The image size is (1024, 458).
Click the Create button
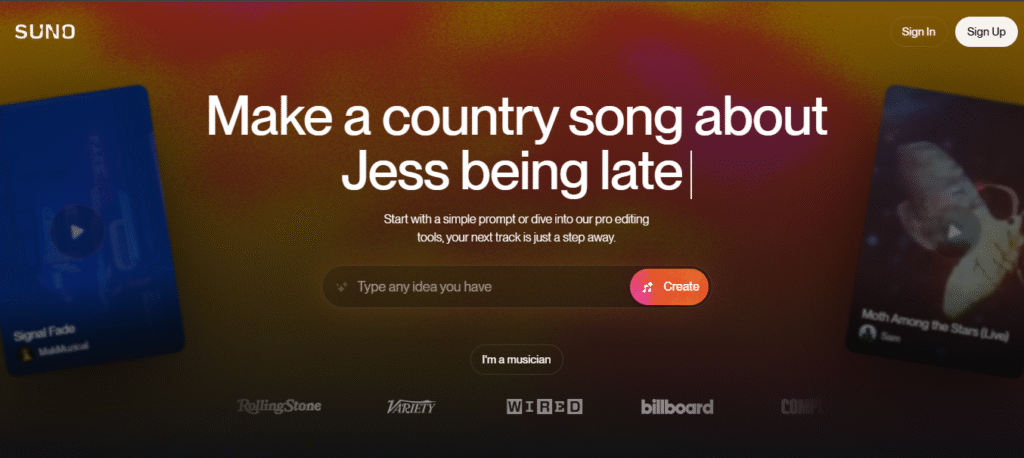point(669,287)
